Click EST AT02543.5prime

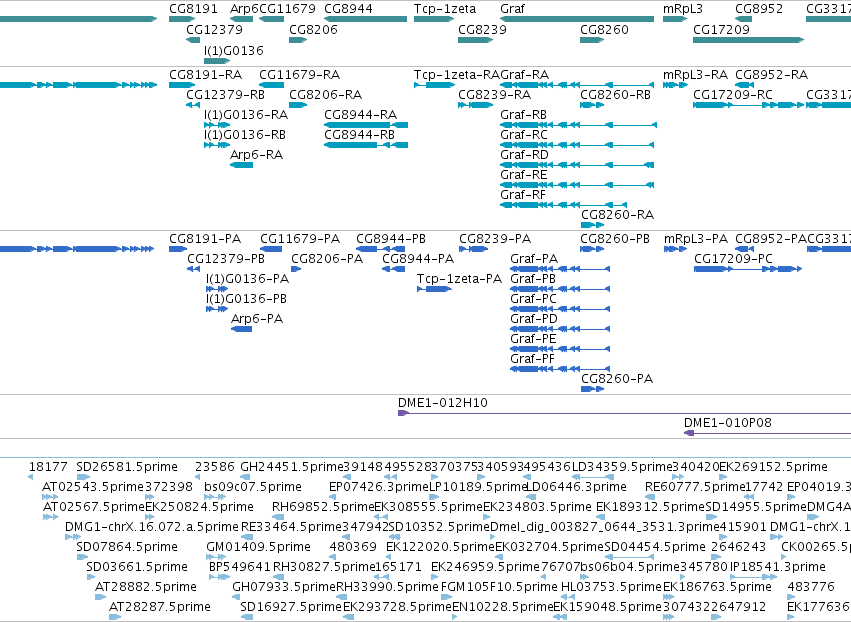50,497
